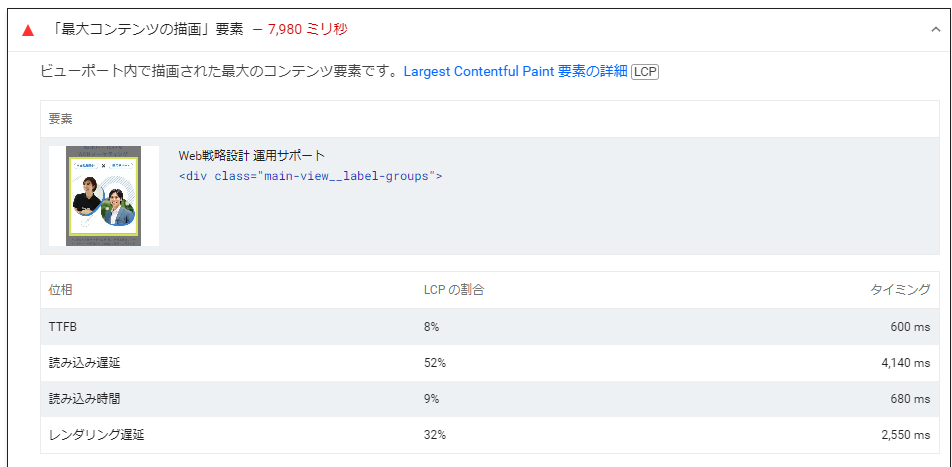The image size is (952, 467).
Task: Select the 読み込み時間 row label
Action: click(84, 399)
